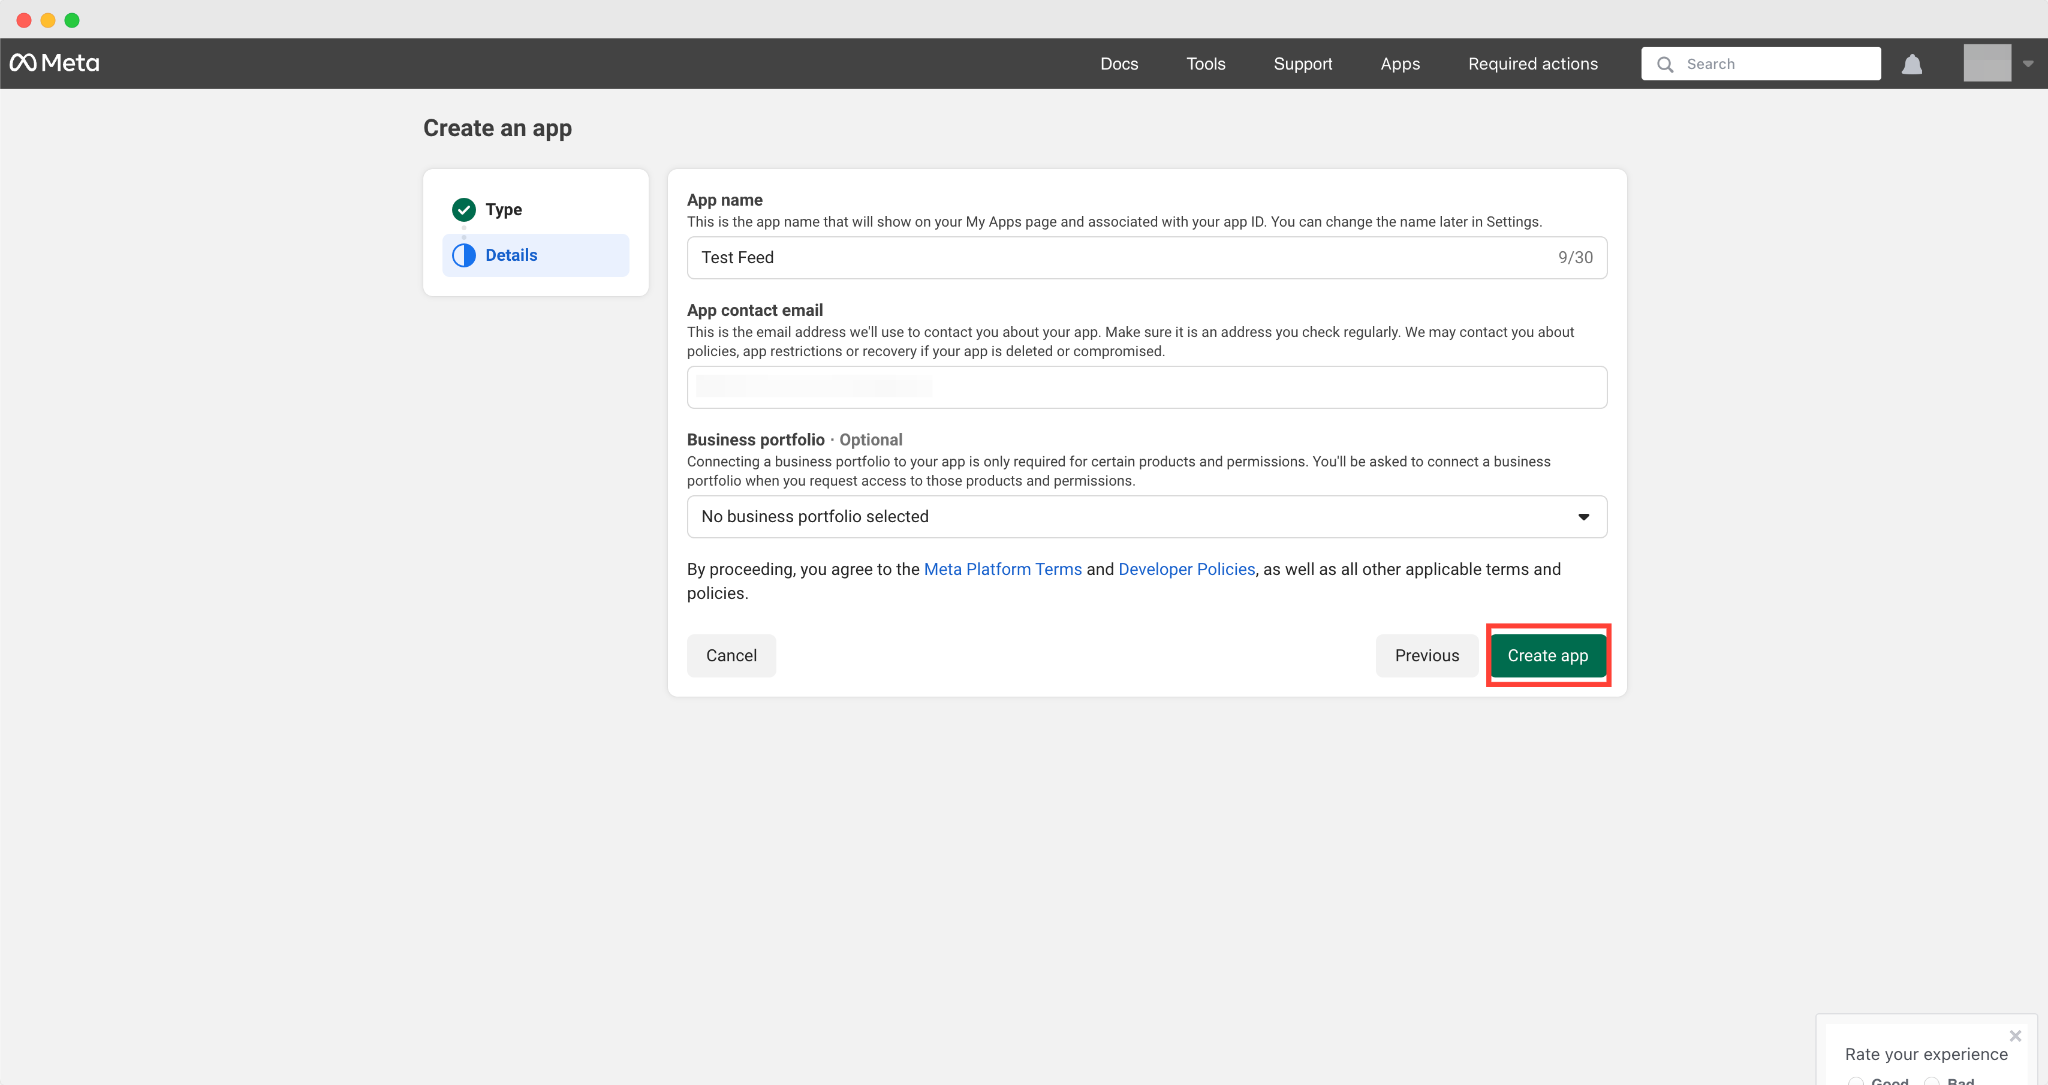The height and width of the screenshot is (1085, 2048).
Task: Go to the Apps menu
Action: tap(1400, 64)
